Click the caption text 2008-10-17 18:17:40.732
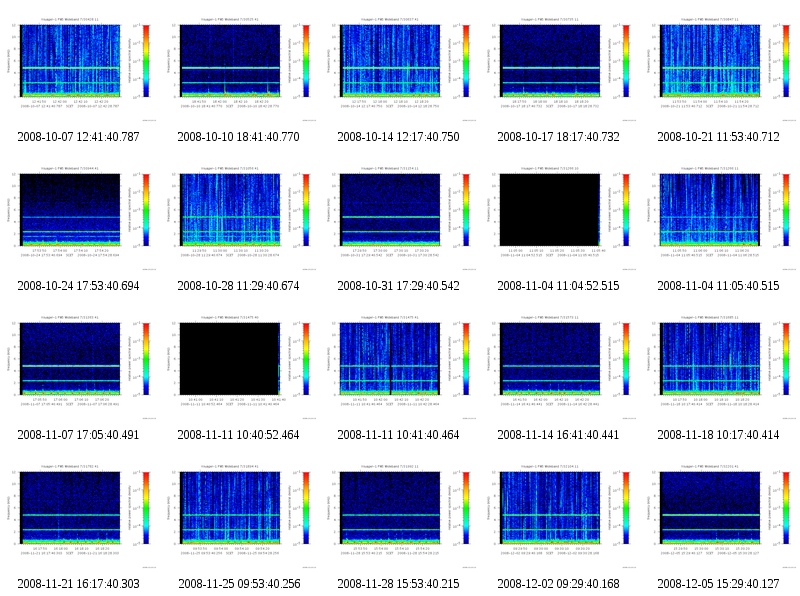The height and width of the screenshot is (596, 800). tap(558, 137)
